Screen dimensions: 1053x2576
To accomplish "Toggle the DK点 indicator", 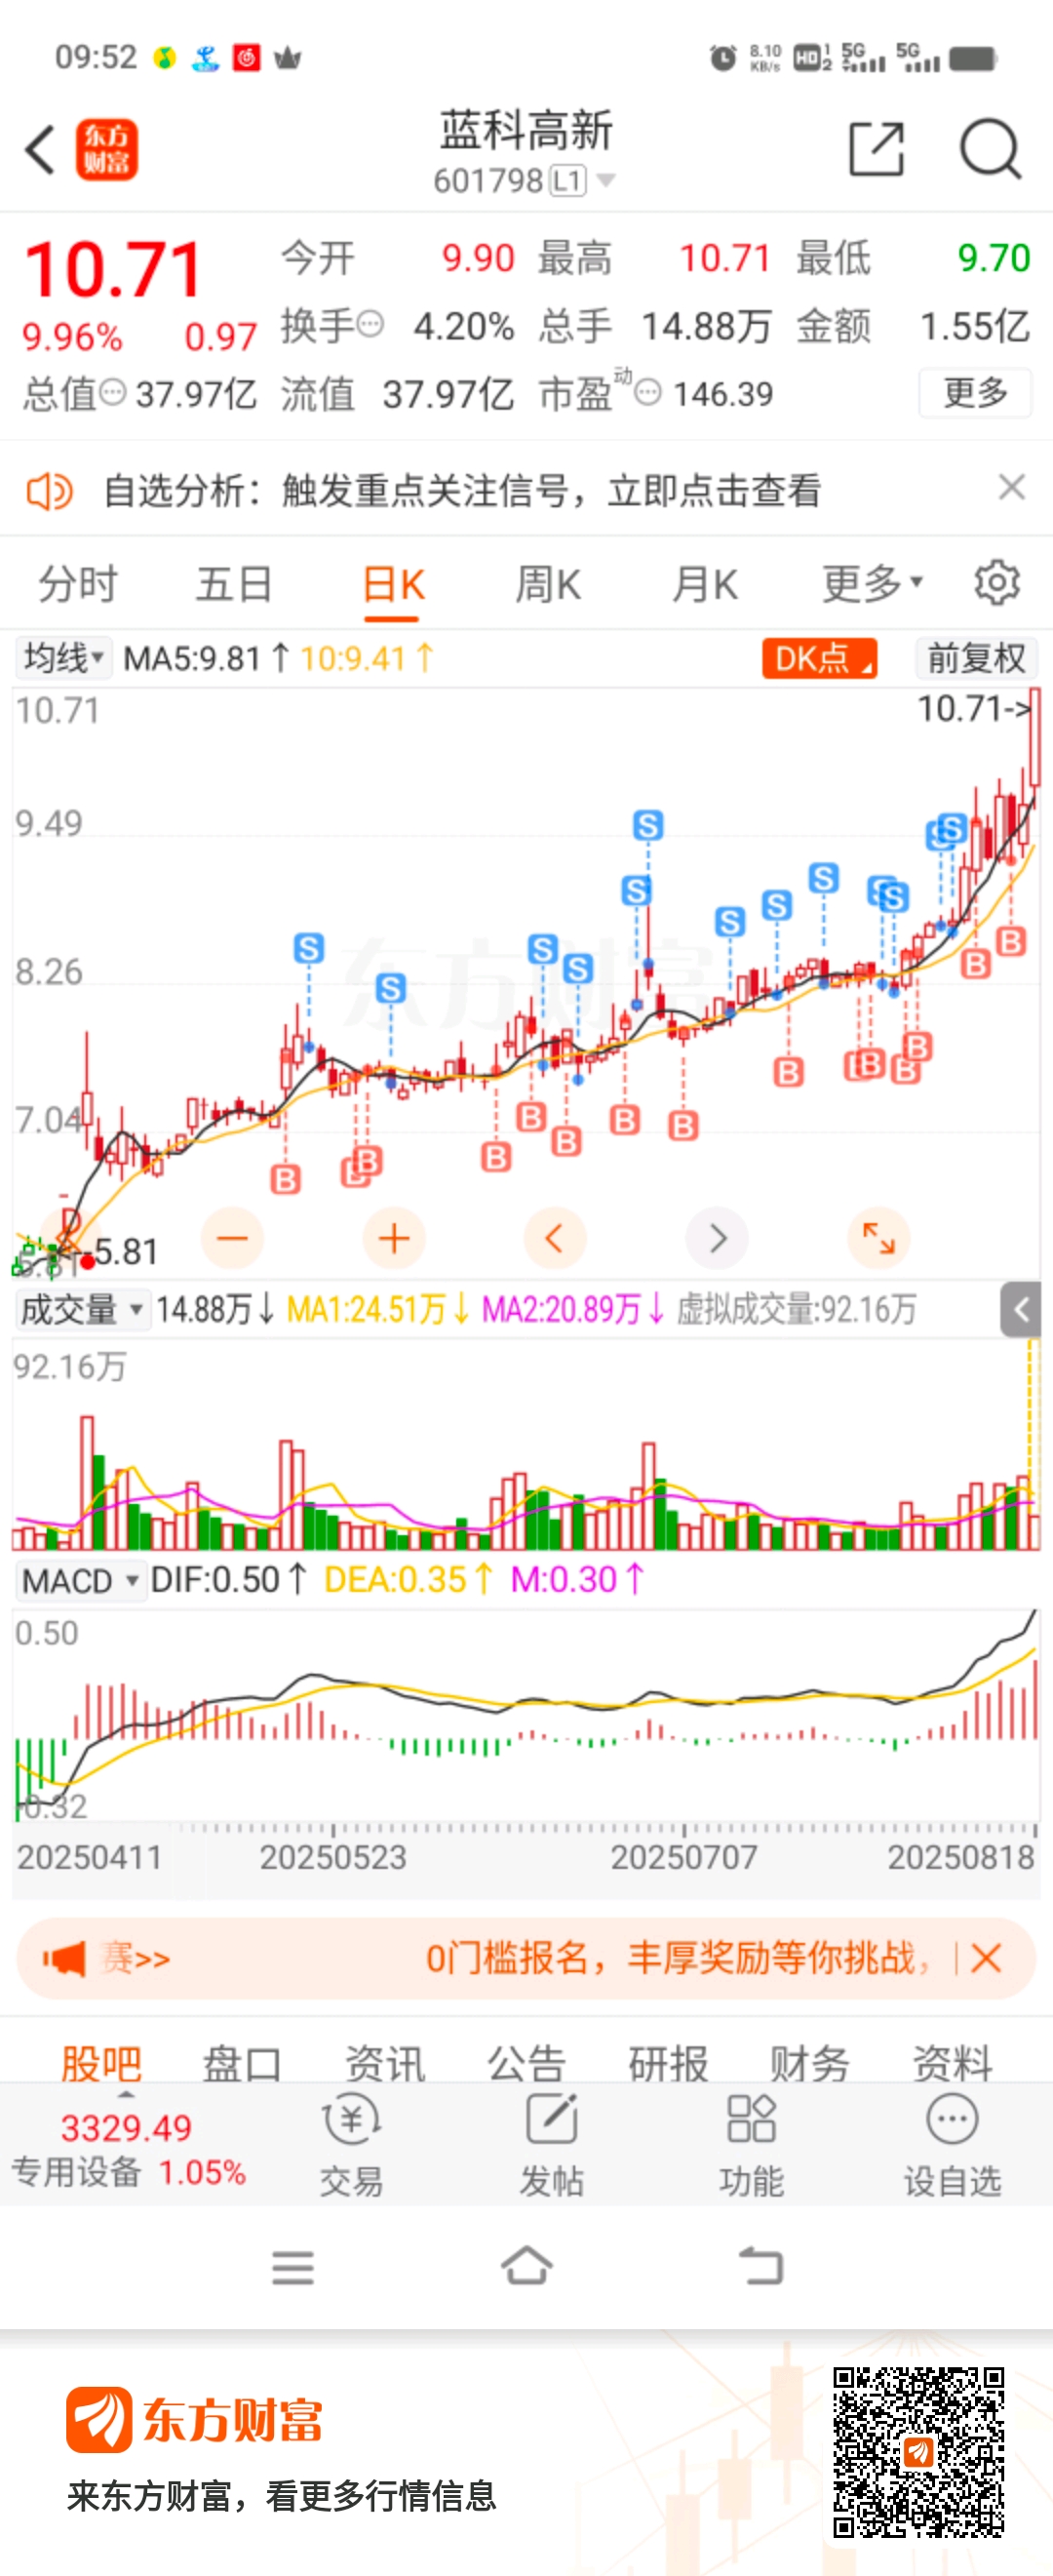I will pyautogui.click(x=819, y=658).
